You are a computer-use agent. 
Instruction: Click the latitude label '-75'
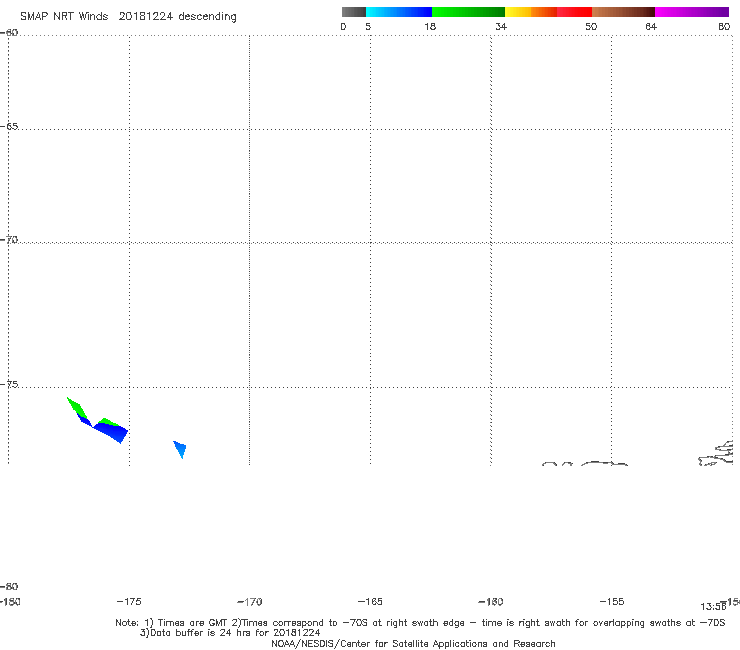[9, 384]
